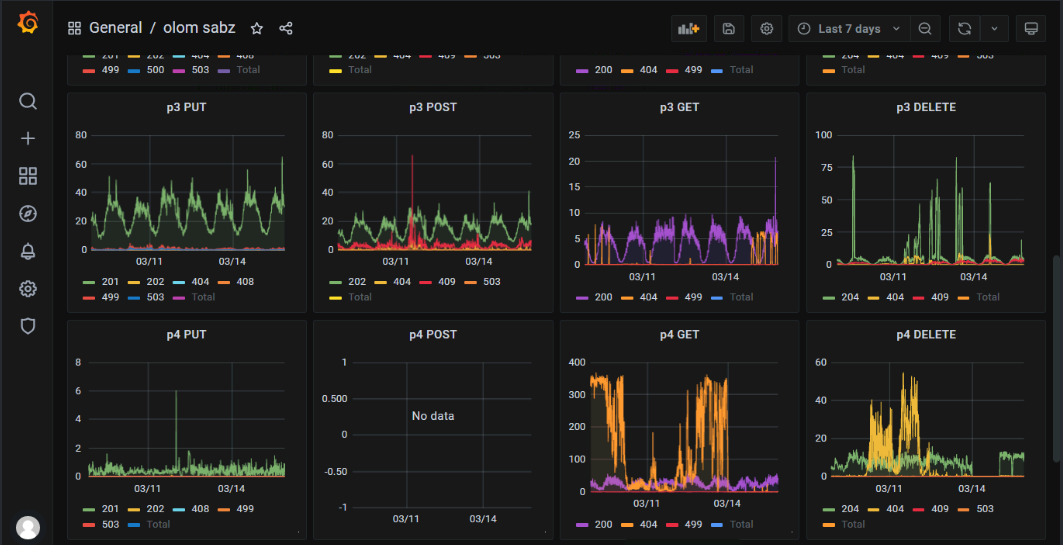Click the zoom out time range button
The image size is (1063, 545).
(925, 29)
